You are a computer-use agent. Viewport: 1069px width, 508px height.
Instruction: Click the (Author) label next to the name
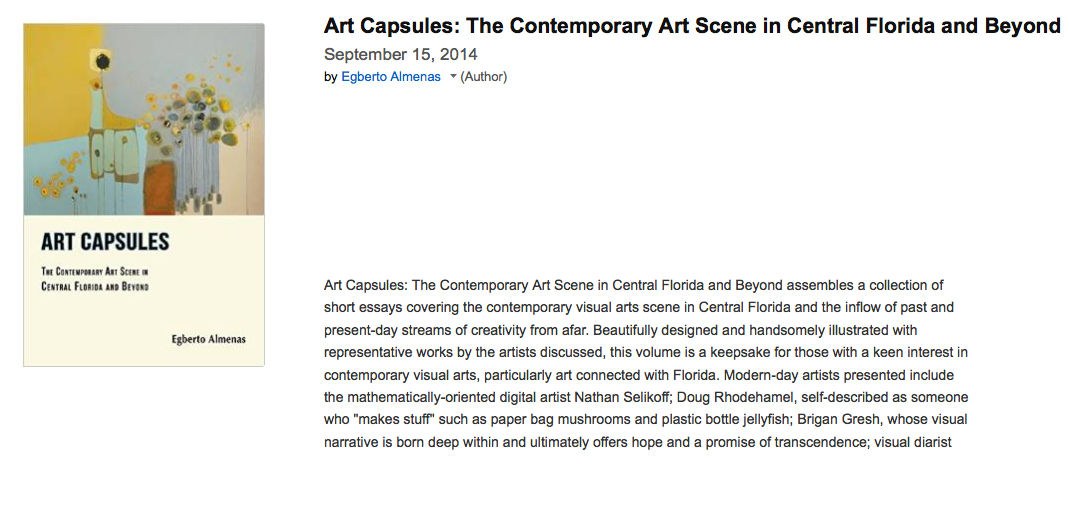[484, 77]
